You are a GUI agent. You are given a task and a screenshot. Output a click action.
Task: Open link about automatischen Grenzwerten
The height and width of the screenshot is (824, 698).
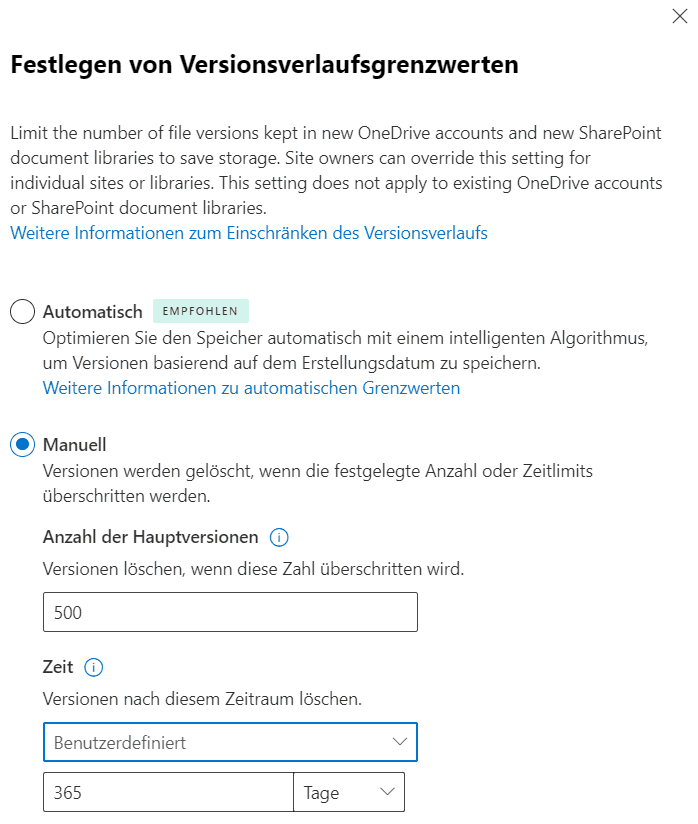point(251,388)
